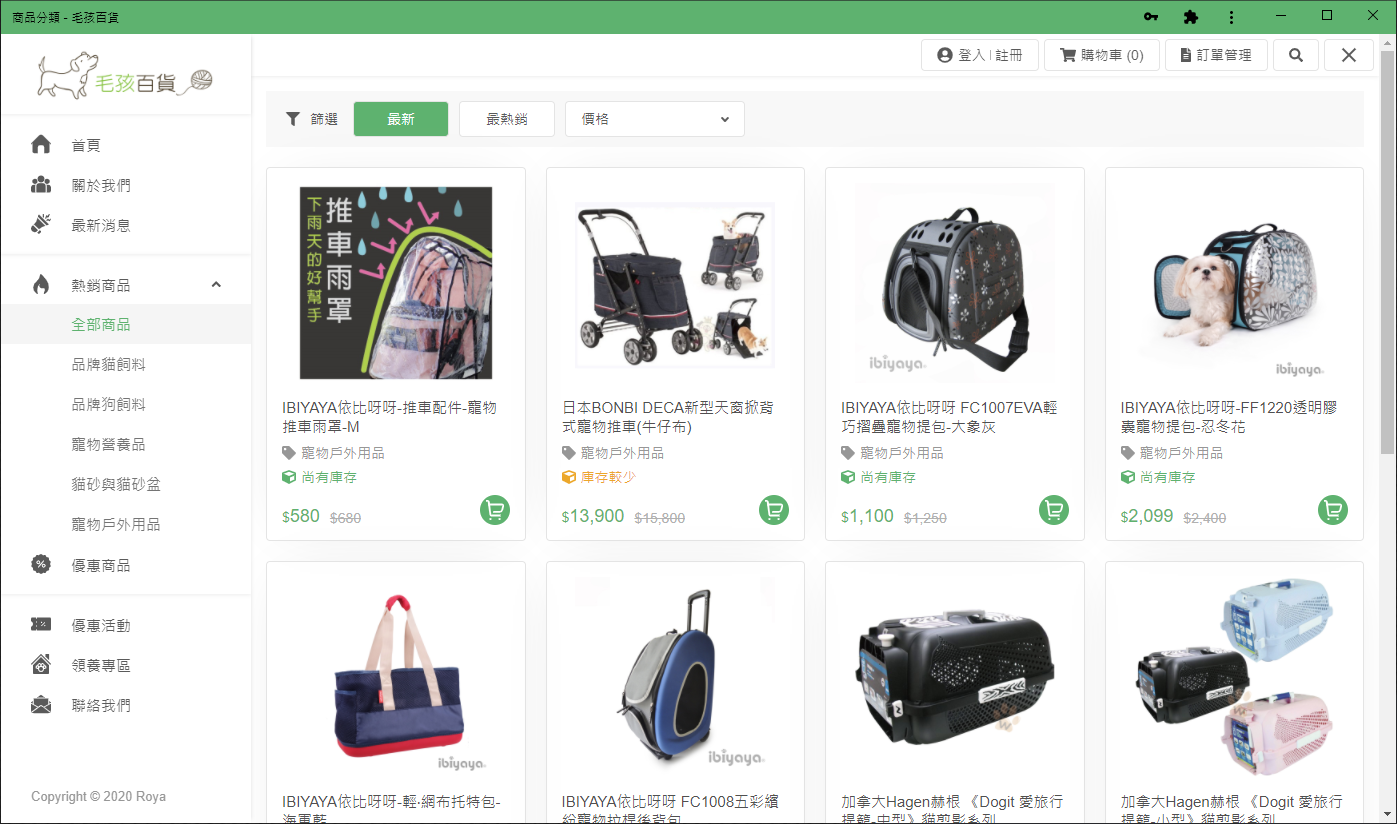
Task: Click the $13,900 price text
Action: click(593, 517)
